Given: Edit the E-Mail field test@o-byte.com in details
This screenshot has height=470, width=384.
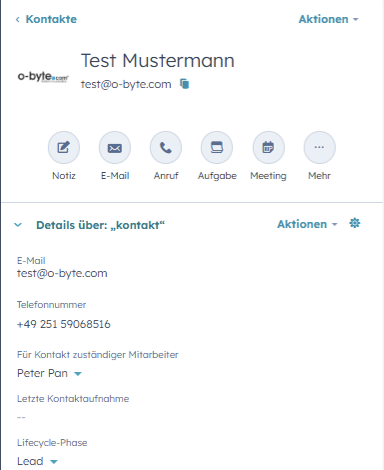Looking at the screenshot, I should [x=62, y=273].
